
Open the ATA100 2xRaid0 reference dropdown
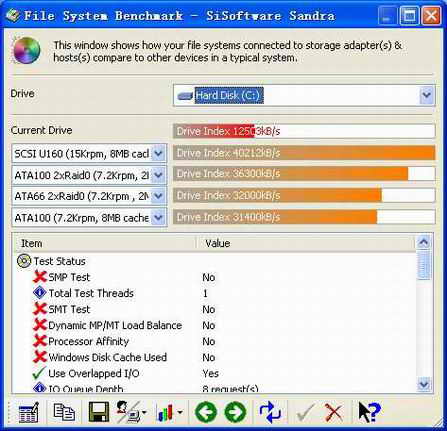pos(158,175)
